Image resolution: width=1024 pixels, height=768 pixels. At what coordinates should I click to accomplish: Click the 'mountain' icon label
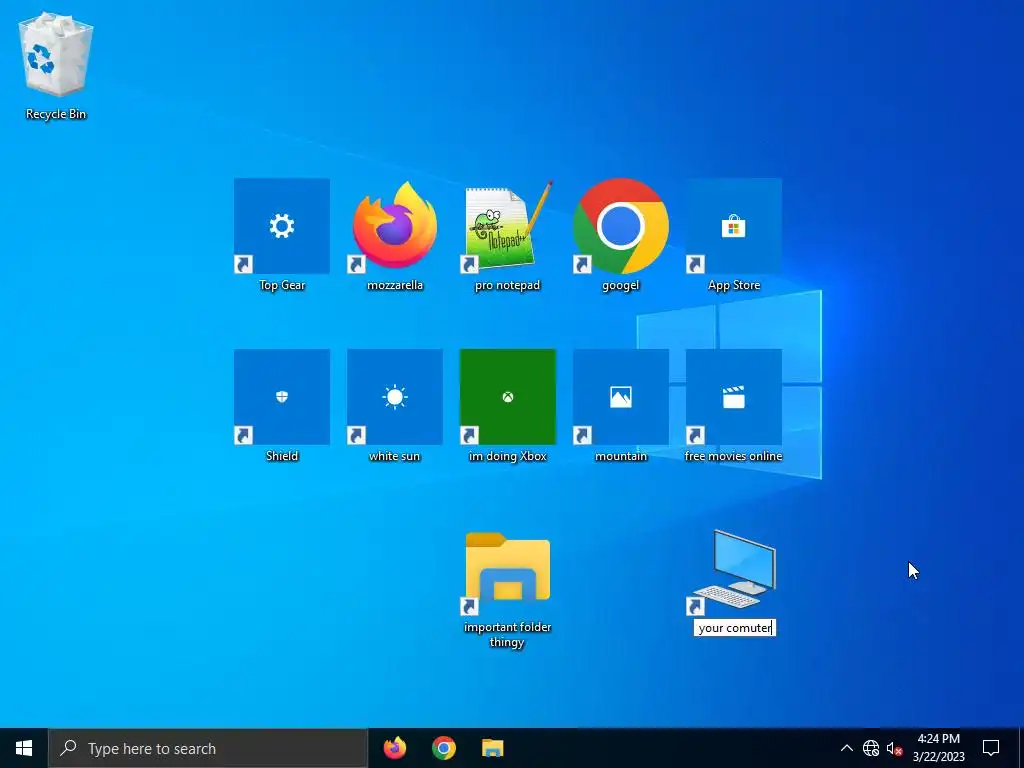(620, 456)
